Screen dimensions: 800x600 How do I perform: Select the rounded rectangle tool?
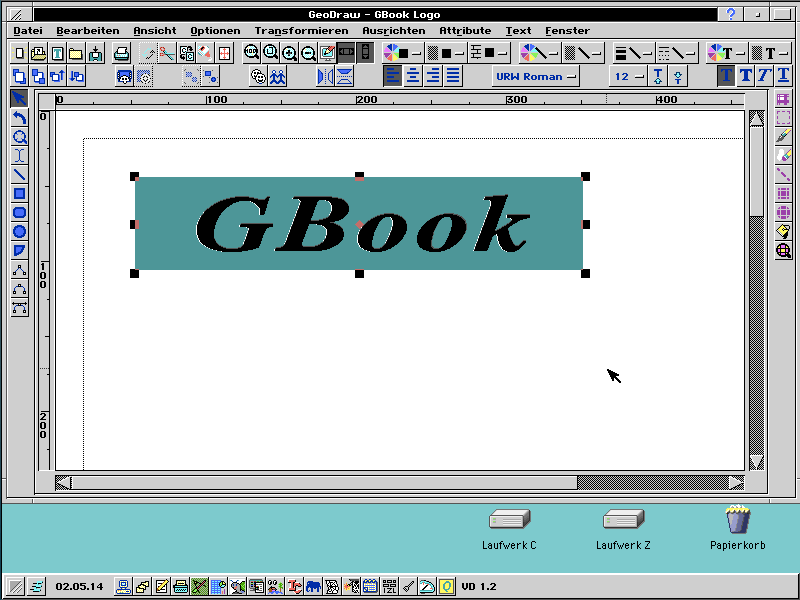click(20, 212)
